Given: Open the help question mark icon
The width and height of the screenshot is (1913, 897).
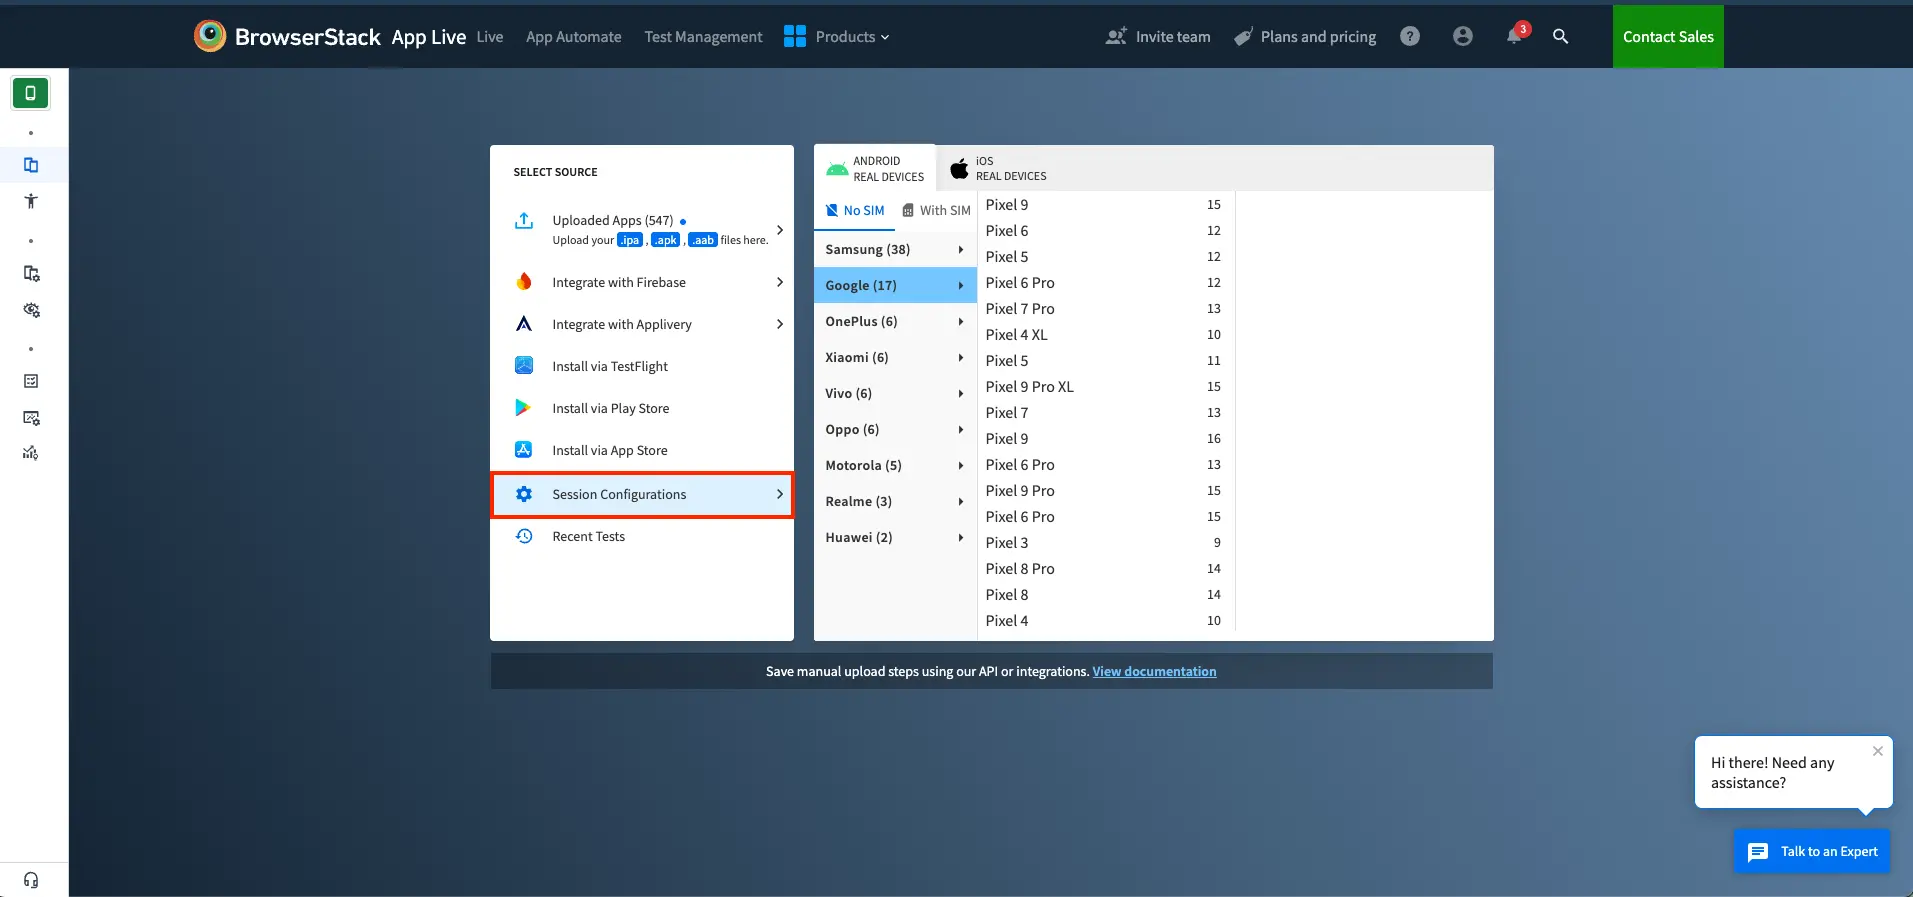Looking at the screenshot, I should 1410,37.
